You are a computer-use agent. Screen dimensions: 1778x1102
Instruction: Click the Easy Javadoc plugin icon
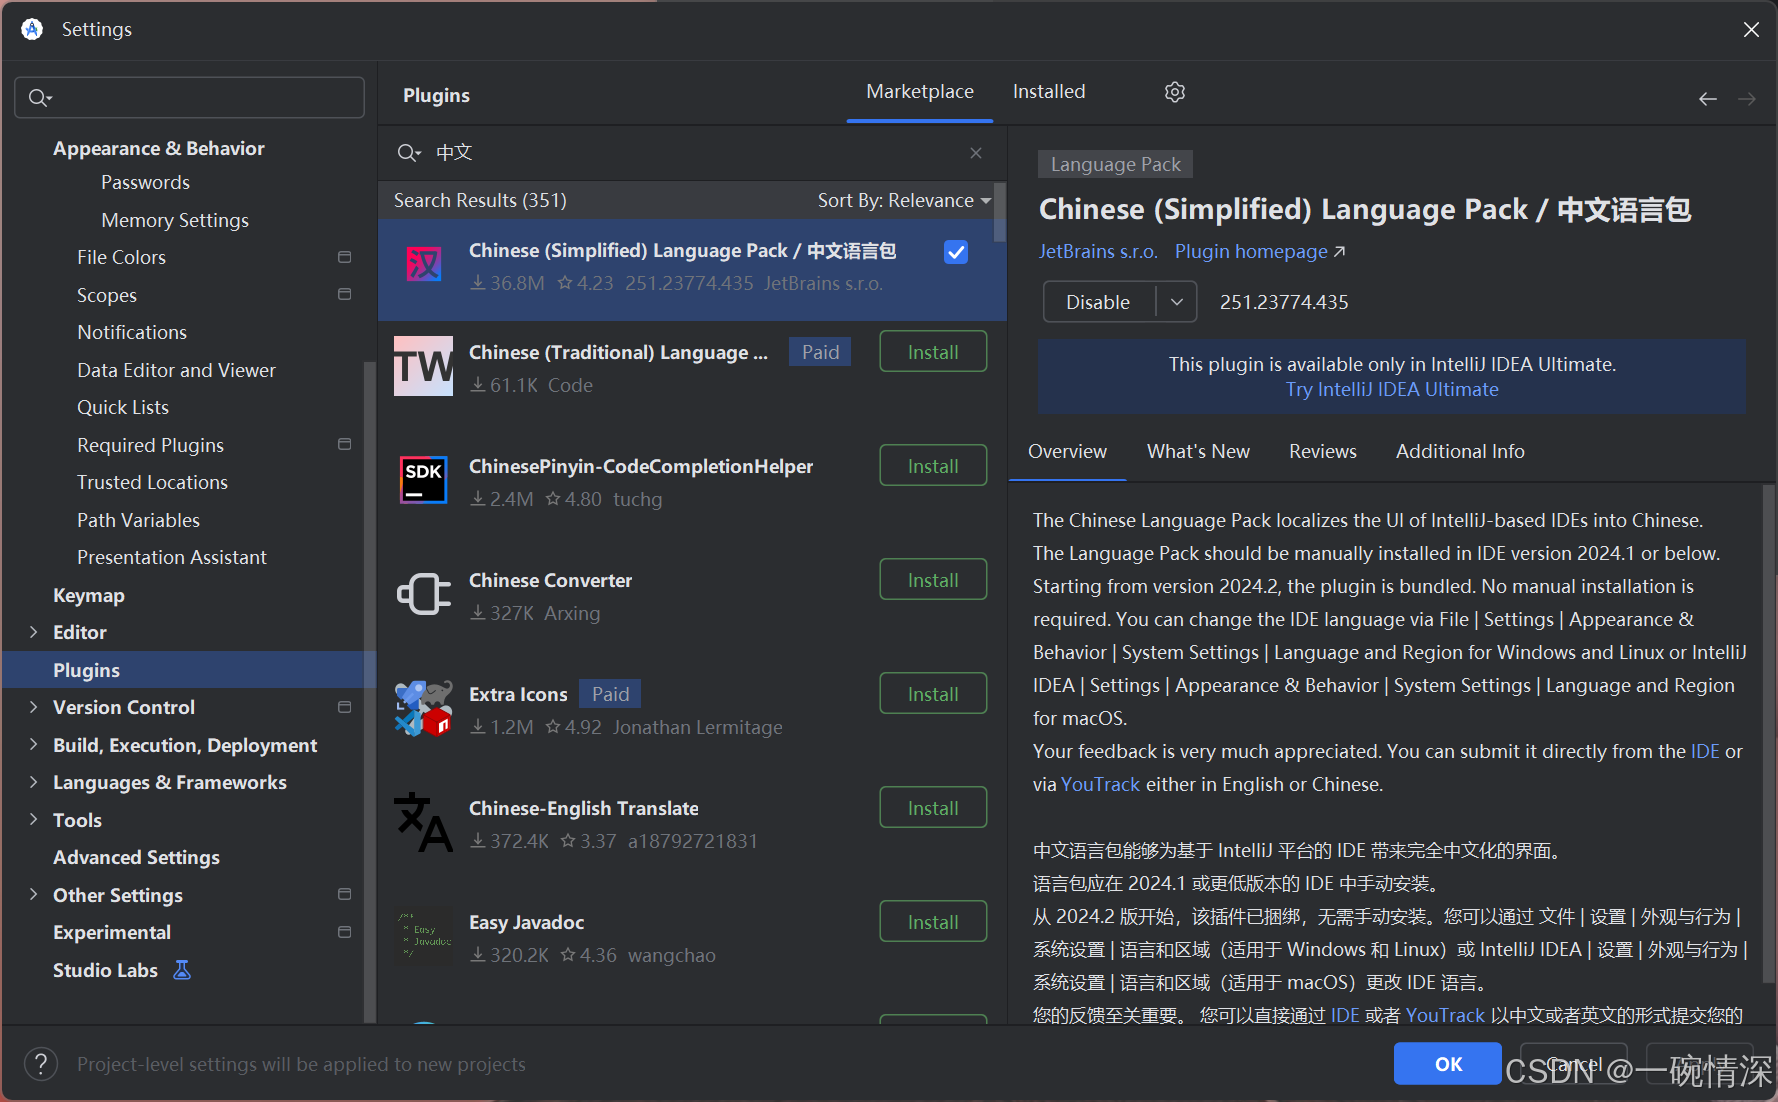424,936
